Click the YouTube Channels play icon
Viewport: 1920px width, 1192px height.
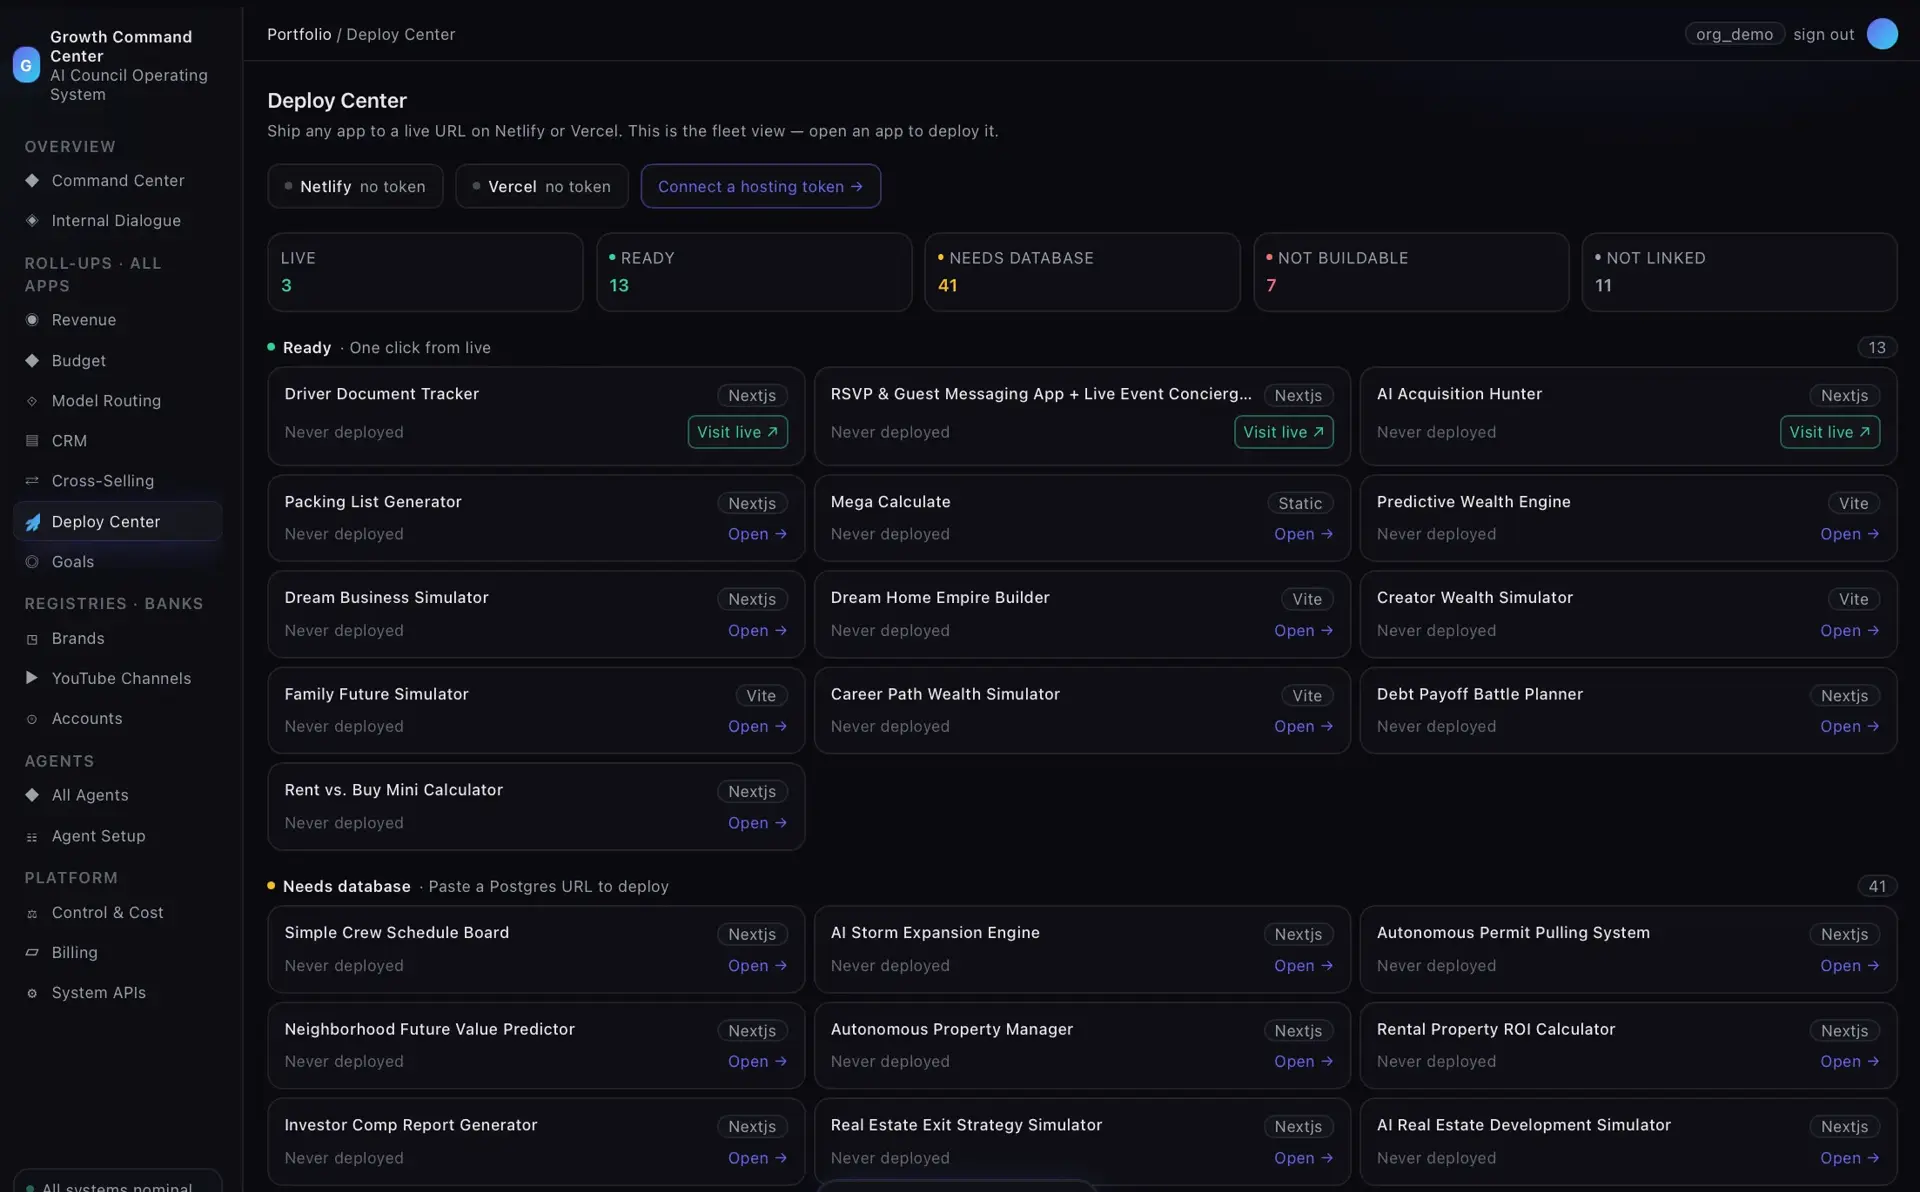click(x=32, y=678)
